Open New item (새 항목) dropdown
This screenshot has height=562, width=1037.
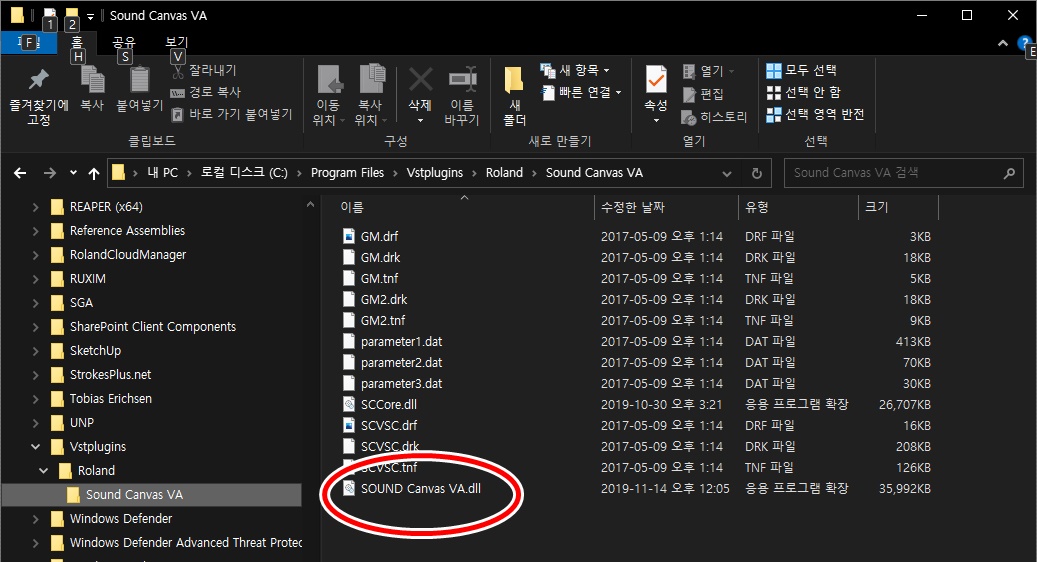575,70
